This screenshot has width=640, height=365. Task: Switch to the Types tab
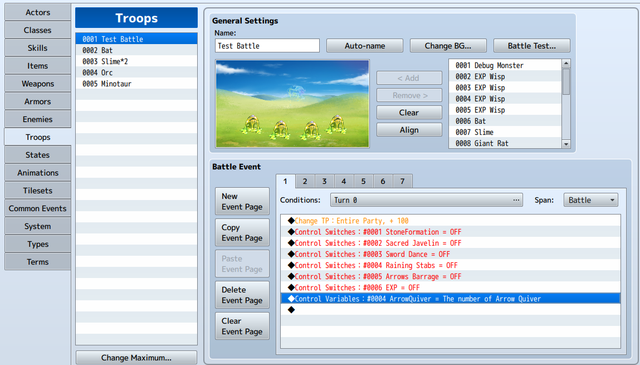pyautogui.click(x=38, y=244)
